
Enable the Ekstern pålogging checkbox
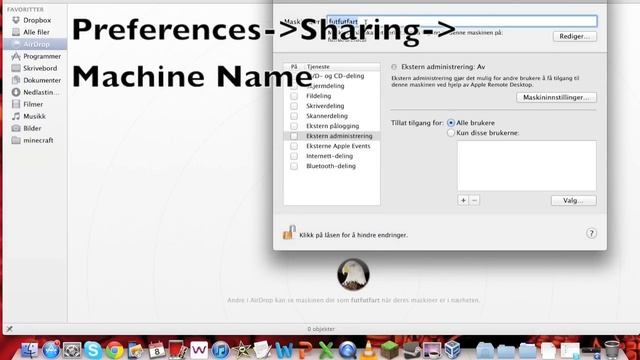pos(294,126)
